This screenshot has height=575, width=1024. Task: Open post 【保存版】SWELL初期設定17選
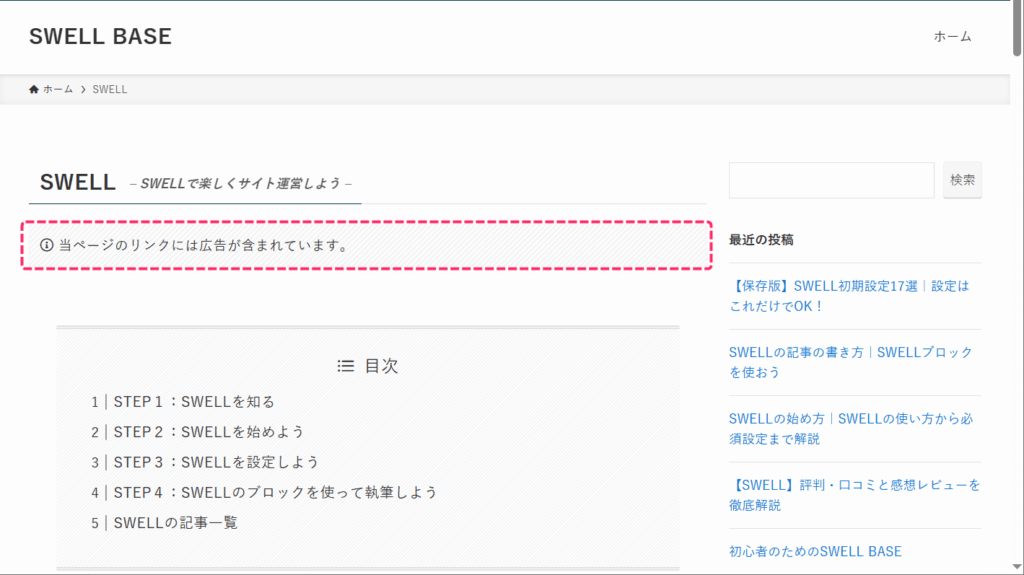pos(849,296)
